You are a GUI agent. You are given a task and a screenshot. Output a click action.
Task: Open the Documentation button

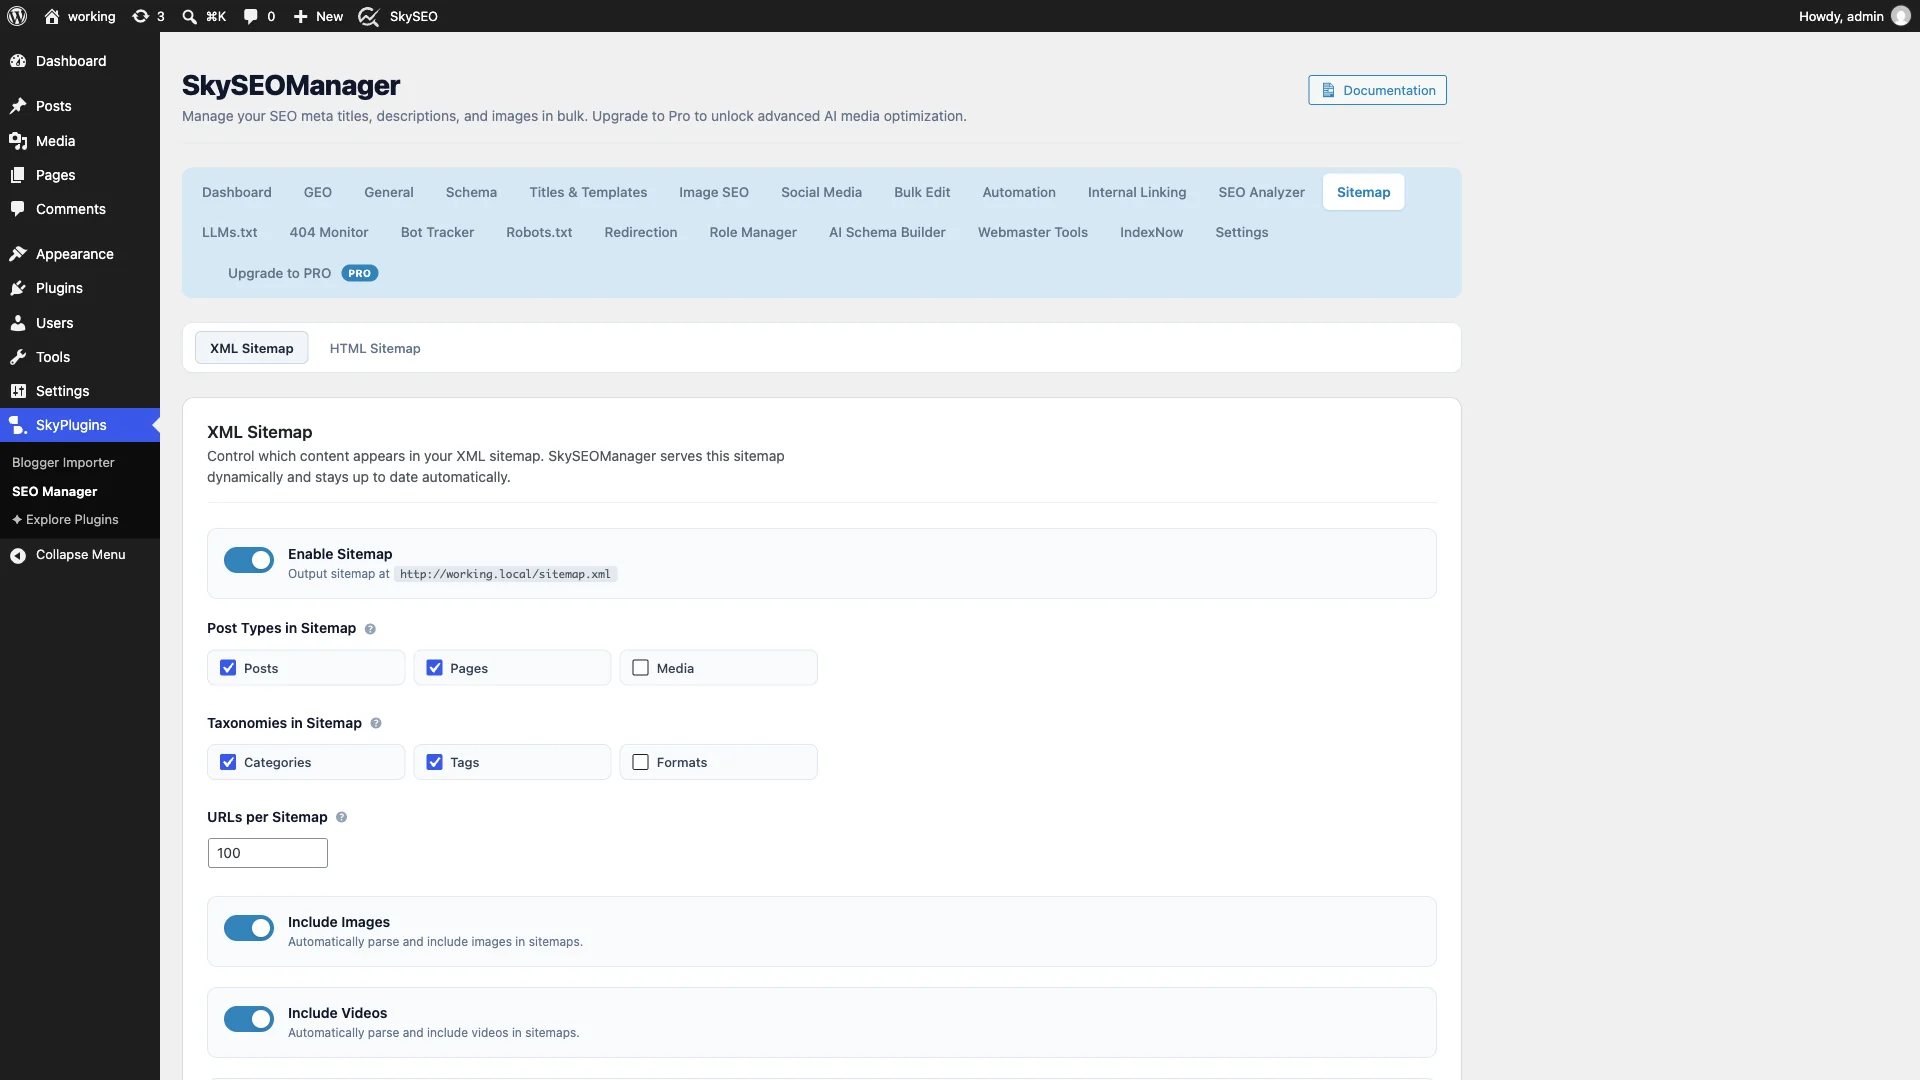tap(1377, 90)
